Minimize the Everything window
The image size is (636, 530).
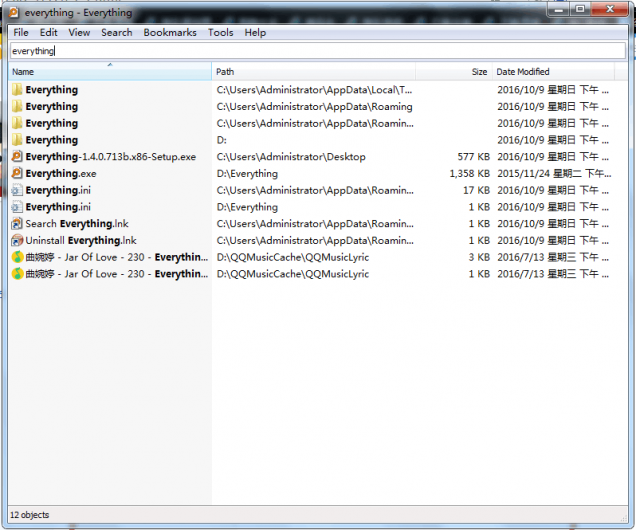559,9
